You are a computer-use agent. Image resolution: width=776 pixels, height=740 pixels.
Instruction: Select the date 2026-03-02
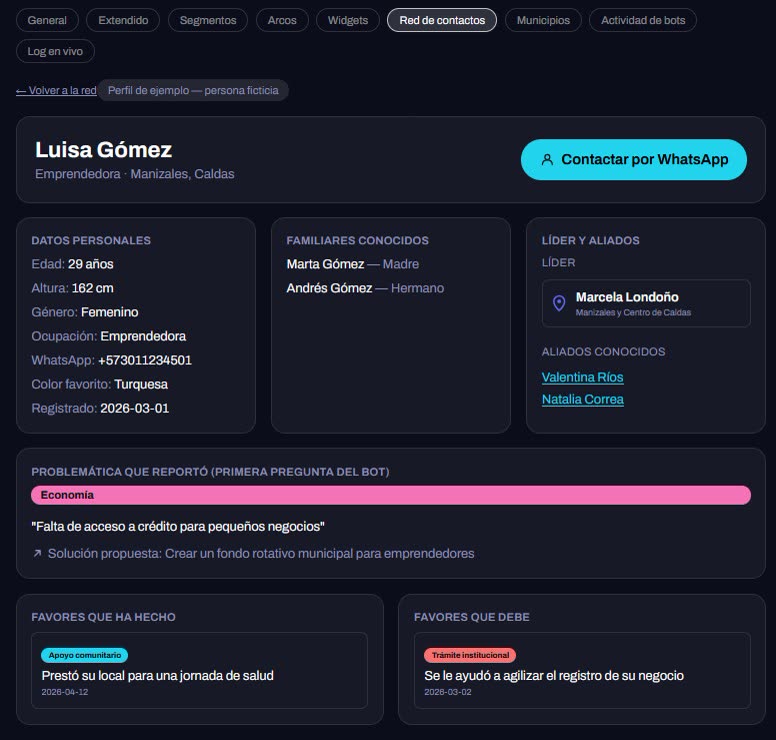(x=448, y=692)
